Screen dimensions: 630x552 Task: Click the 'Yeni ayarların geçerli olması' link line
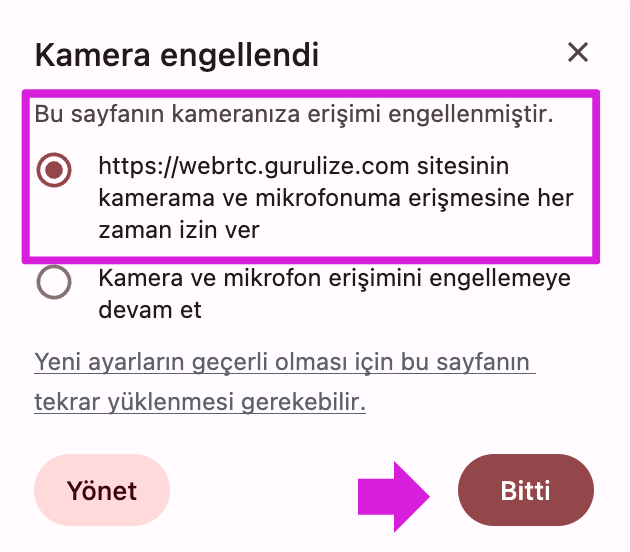[284, 363]
